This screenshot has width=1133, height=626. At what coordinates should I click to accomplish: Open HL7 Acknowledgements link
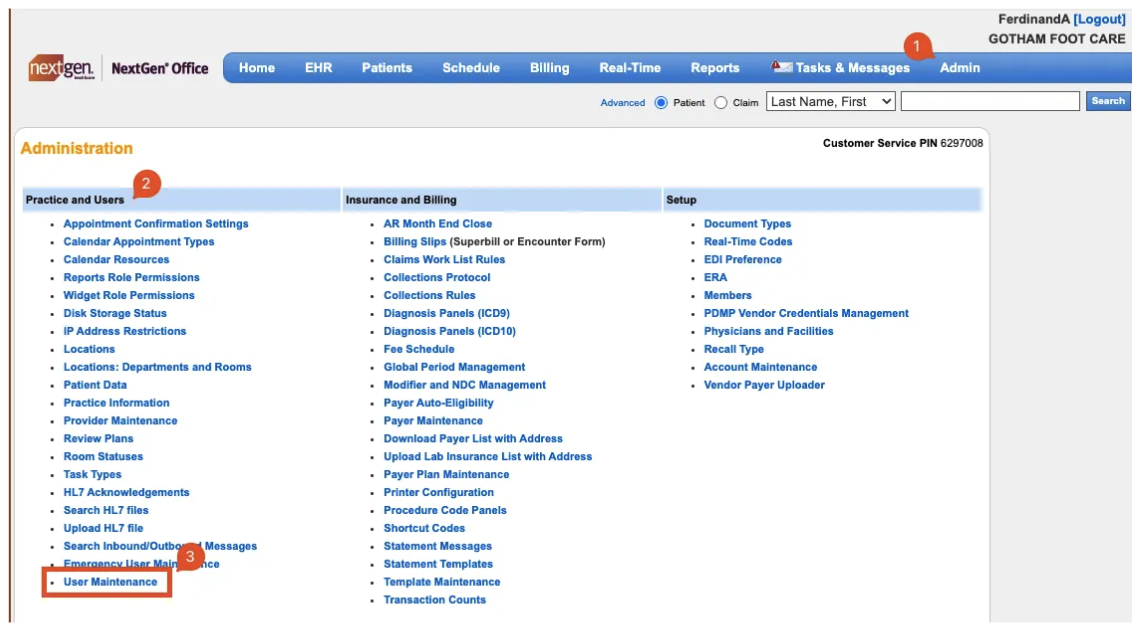click(x=126, y=492)
